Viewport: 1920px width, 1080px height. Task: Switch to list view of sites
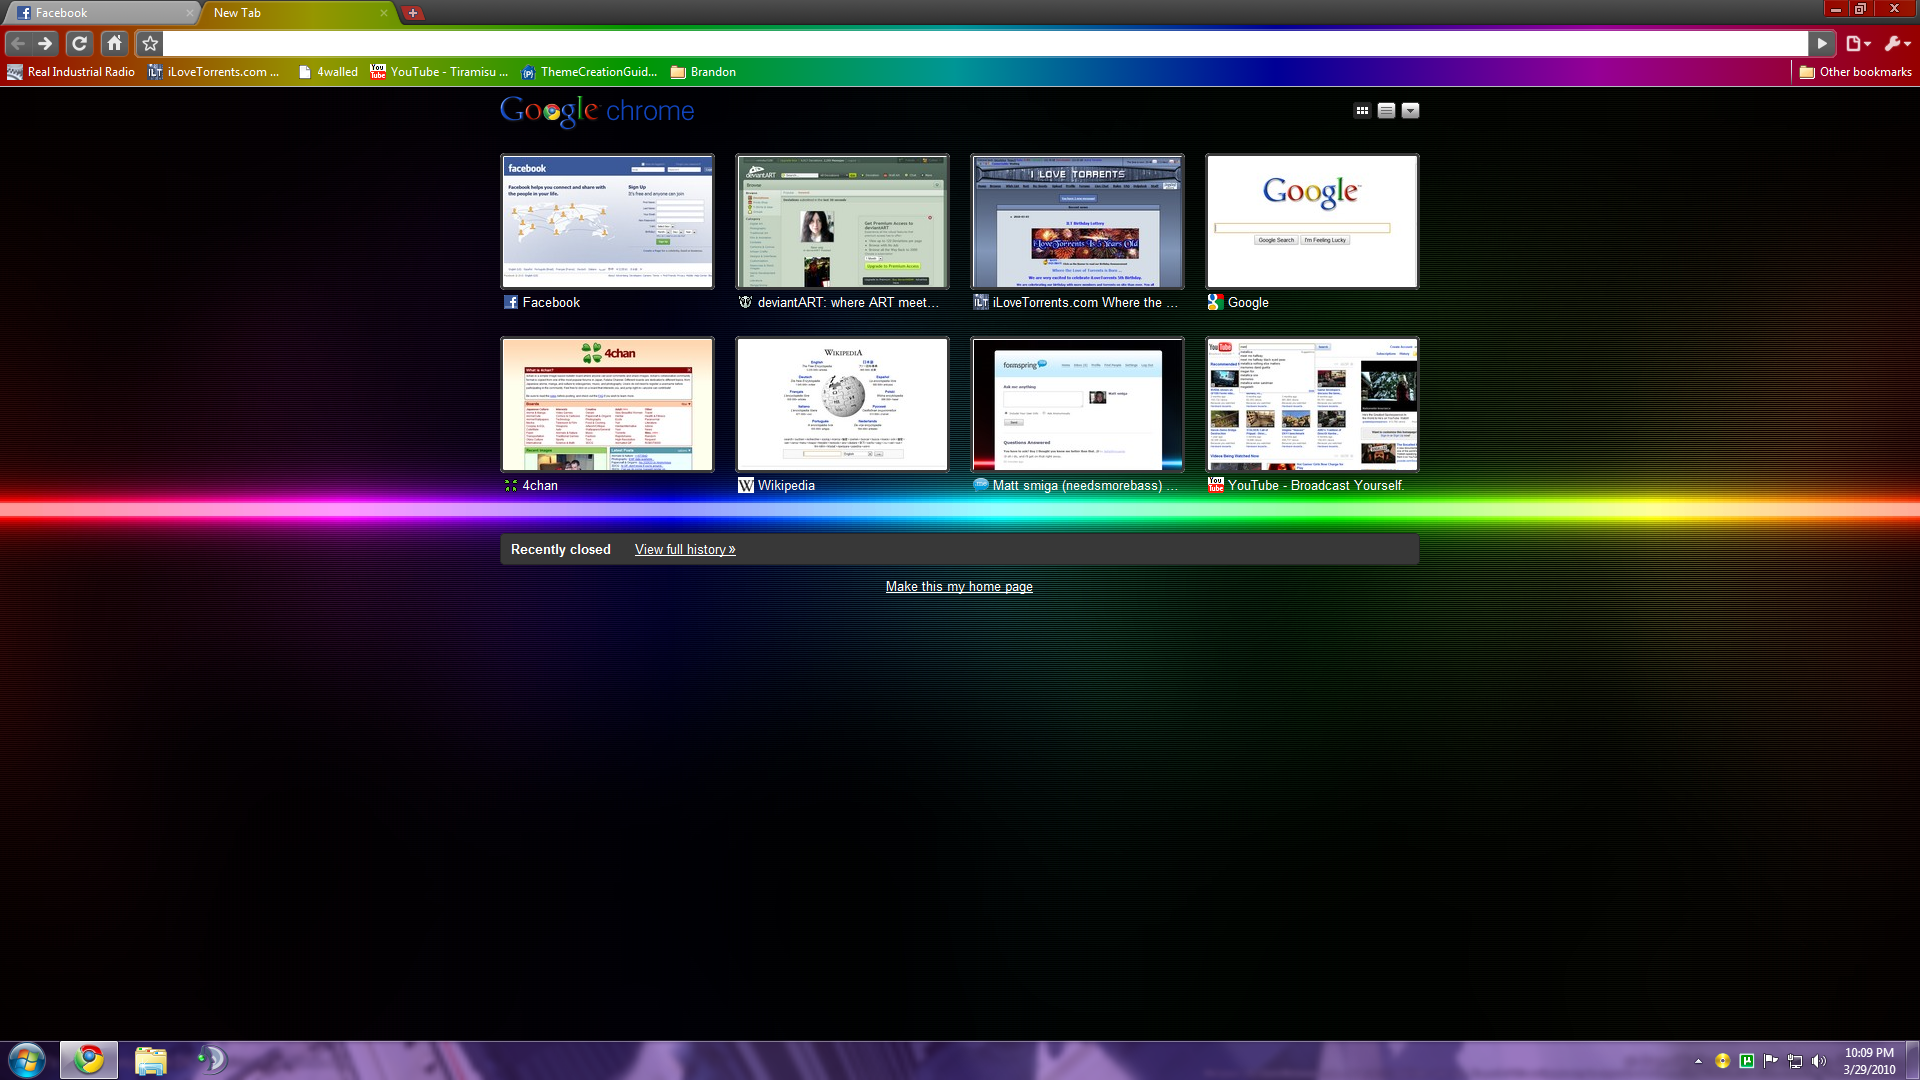click(x=1386, y=111)
